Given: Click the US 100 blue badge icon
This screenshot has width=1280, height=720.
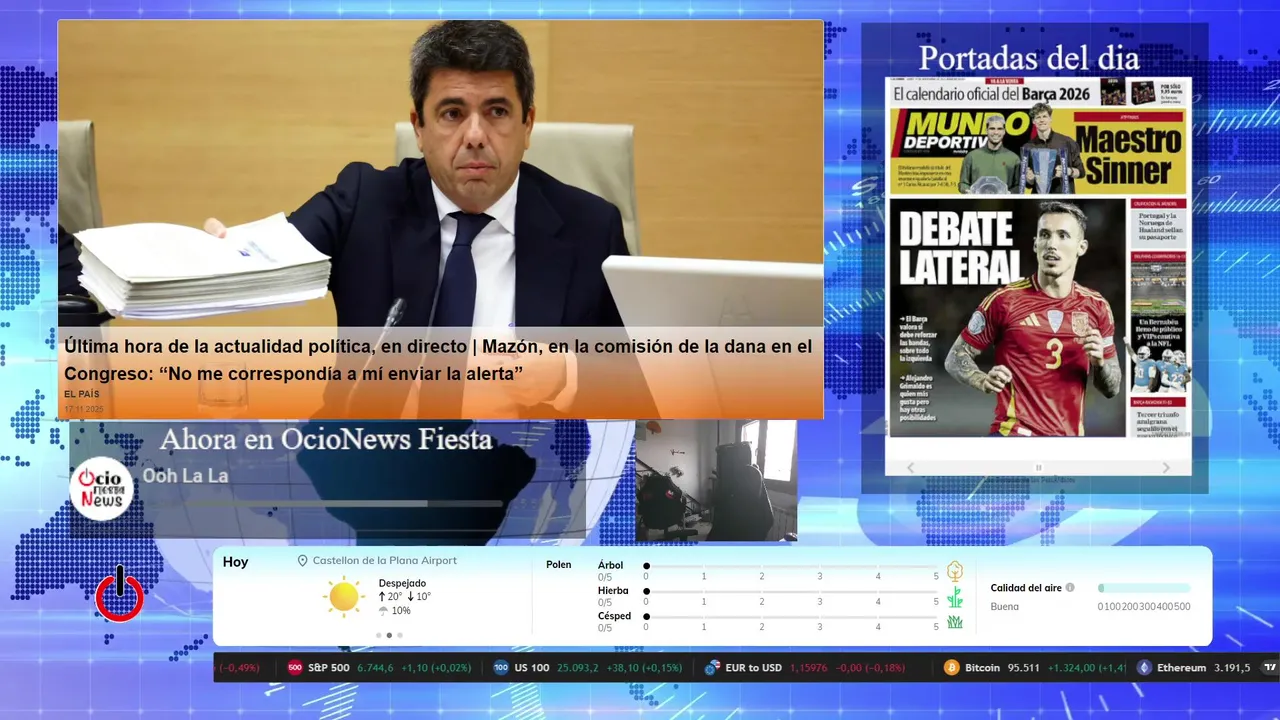Looking at the screenshot, I should [x=501, y=668].
